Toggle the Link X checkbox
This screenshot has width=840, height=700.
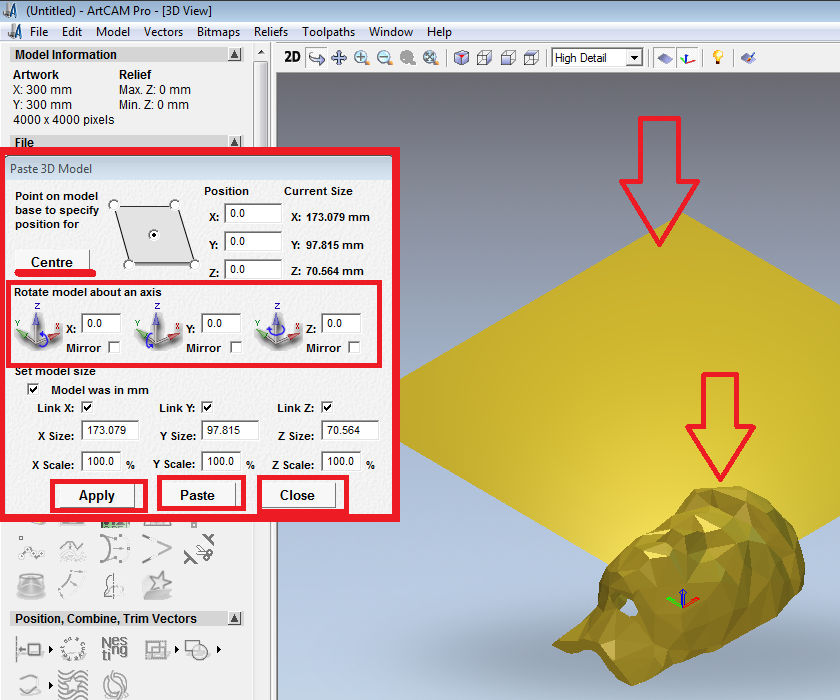pos(87,408)
